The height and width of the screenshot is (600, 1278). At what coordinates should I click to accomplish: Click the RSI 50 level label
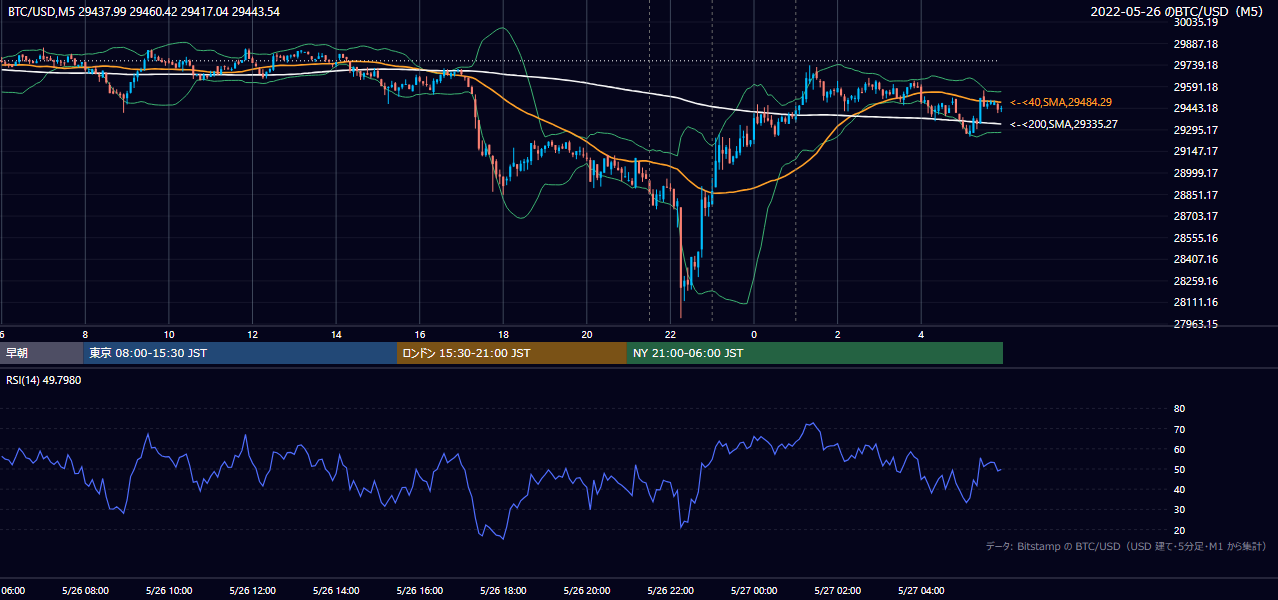pyautogui.click(x=1179, y=470)
